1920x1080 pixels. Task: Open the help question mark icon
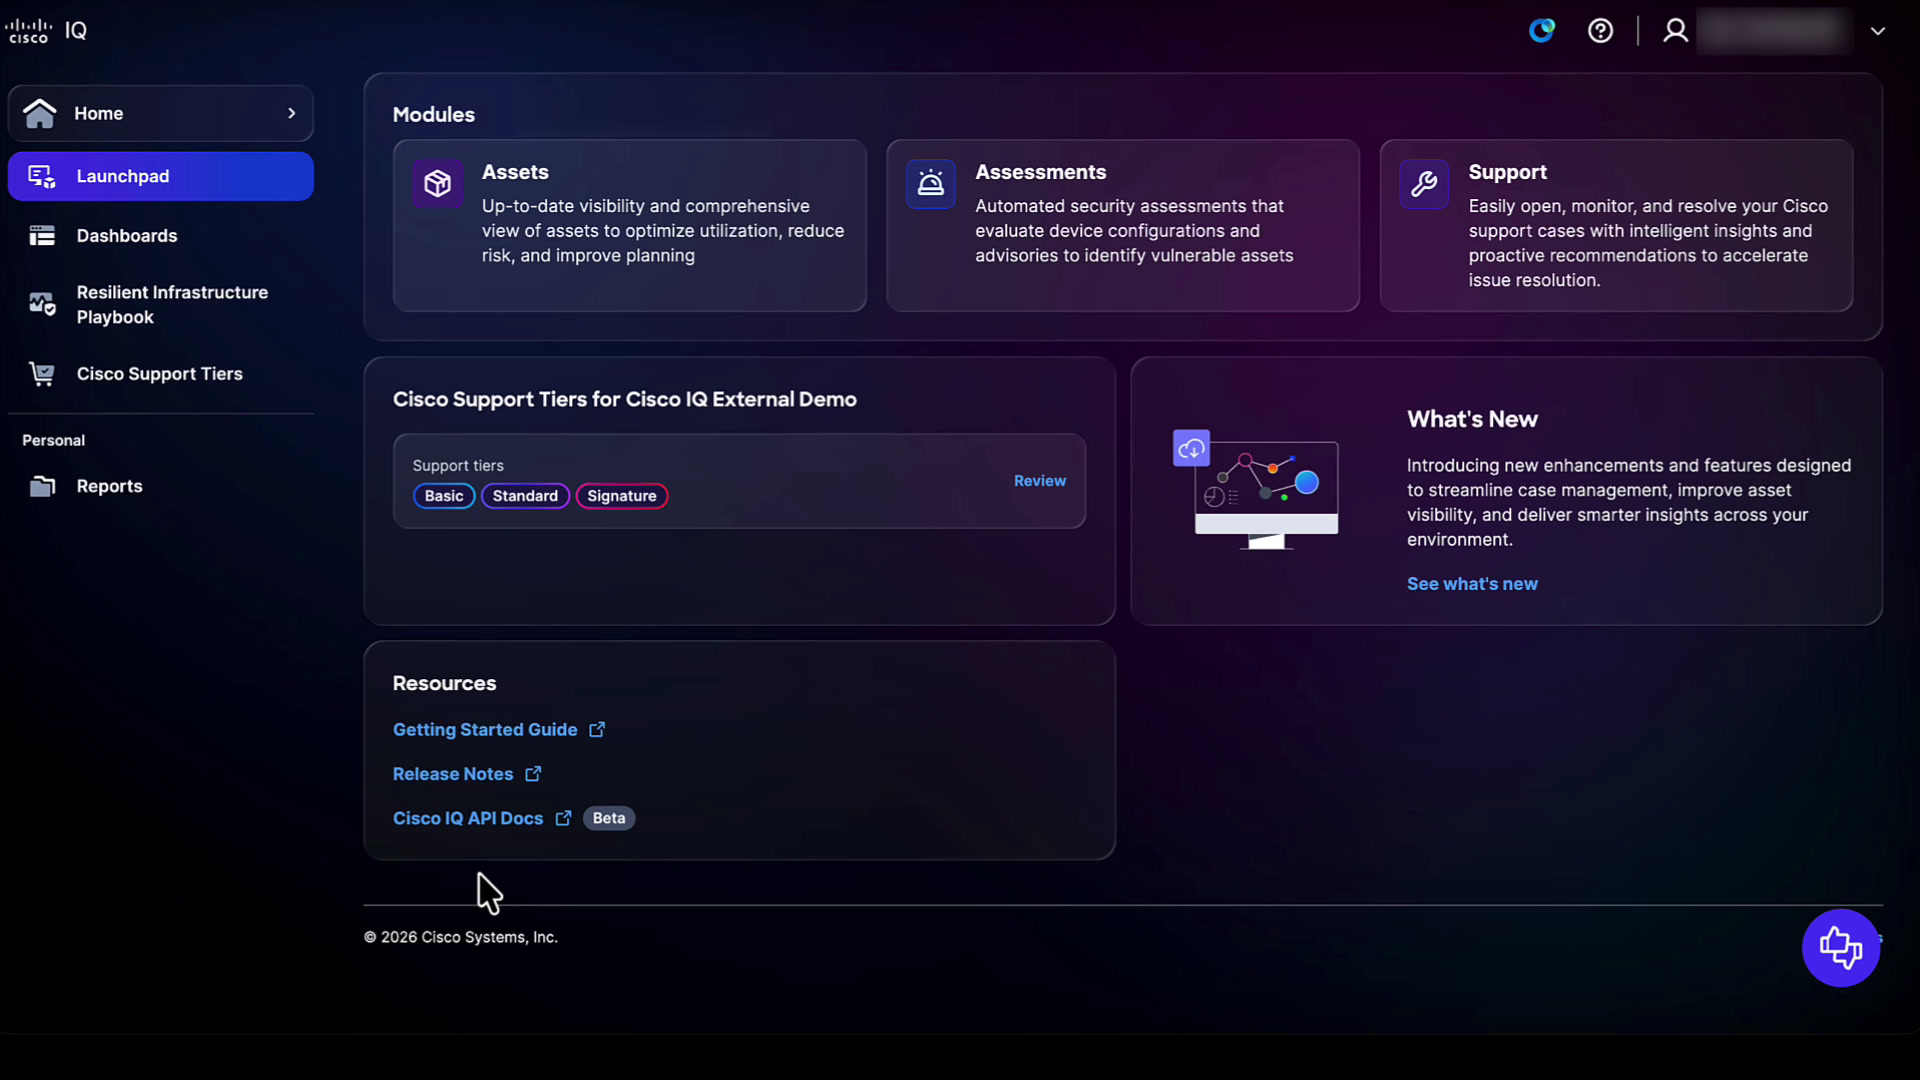1600,31
